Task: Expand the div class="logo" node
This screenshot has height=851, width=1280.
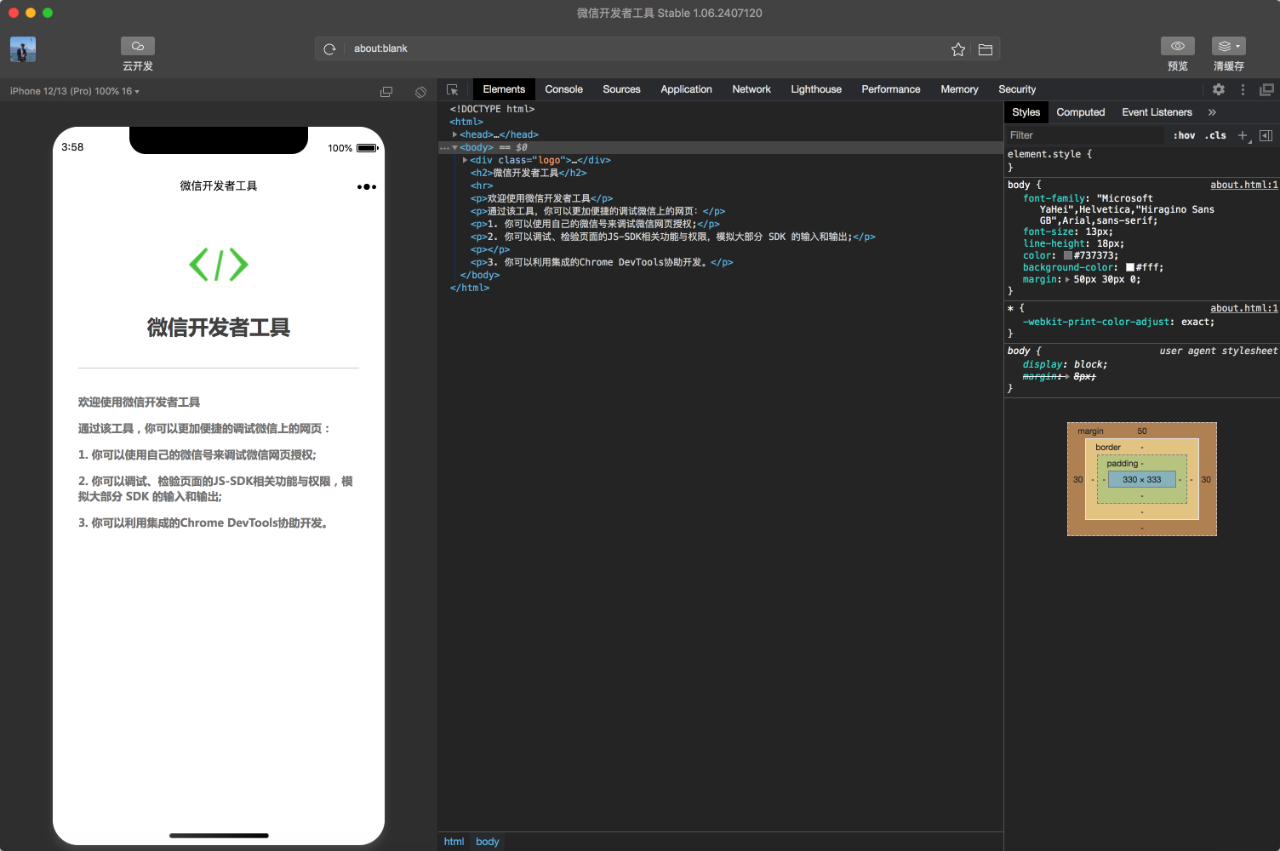Action: click(465, 160)
